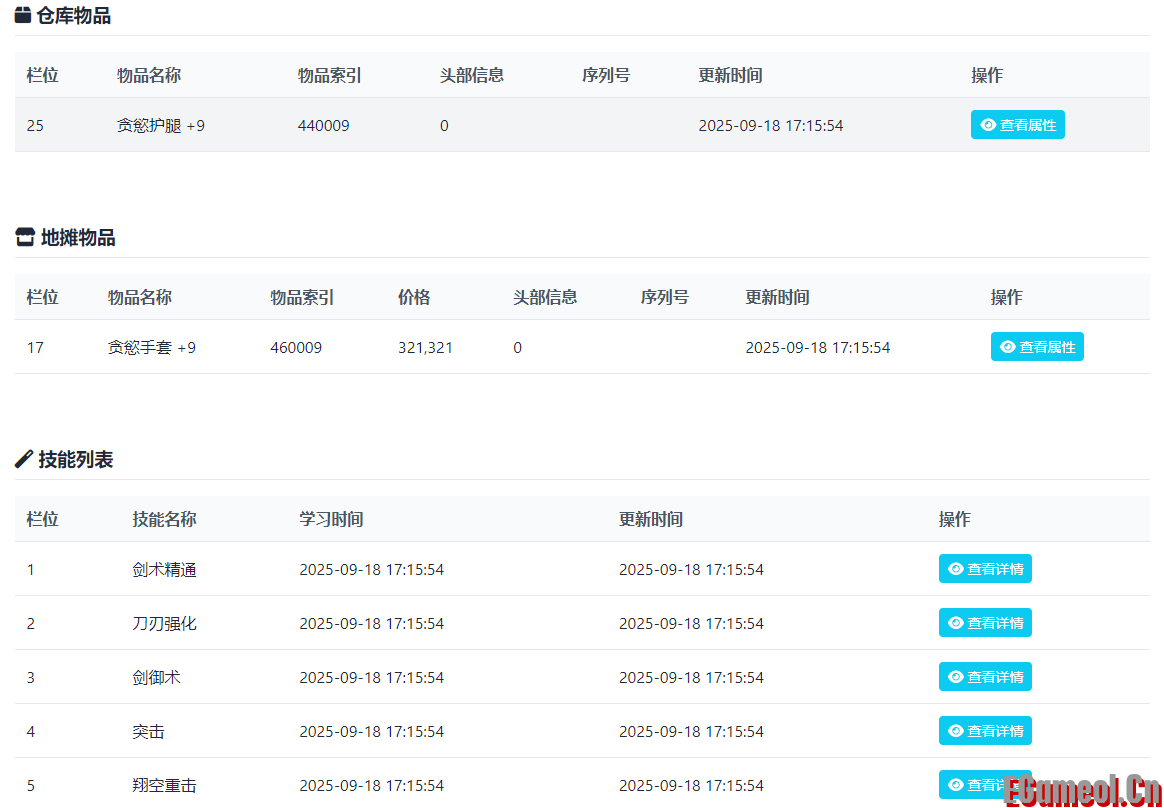Click the 头部信息 header in warehouse table

point(471,76)
